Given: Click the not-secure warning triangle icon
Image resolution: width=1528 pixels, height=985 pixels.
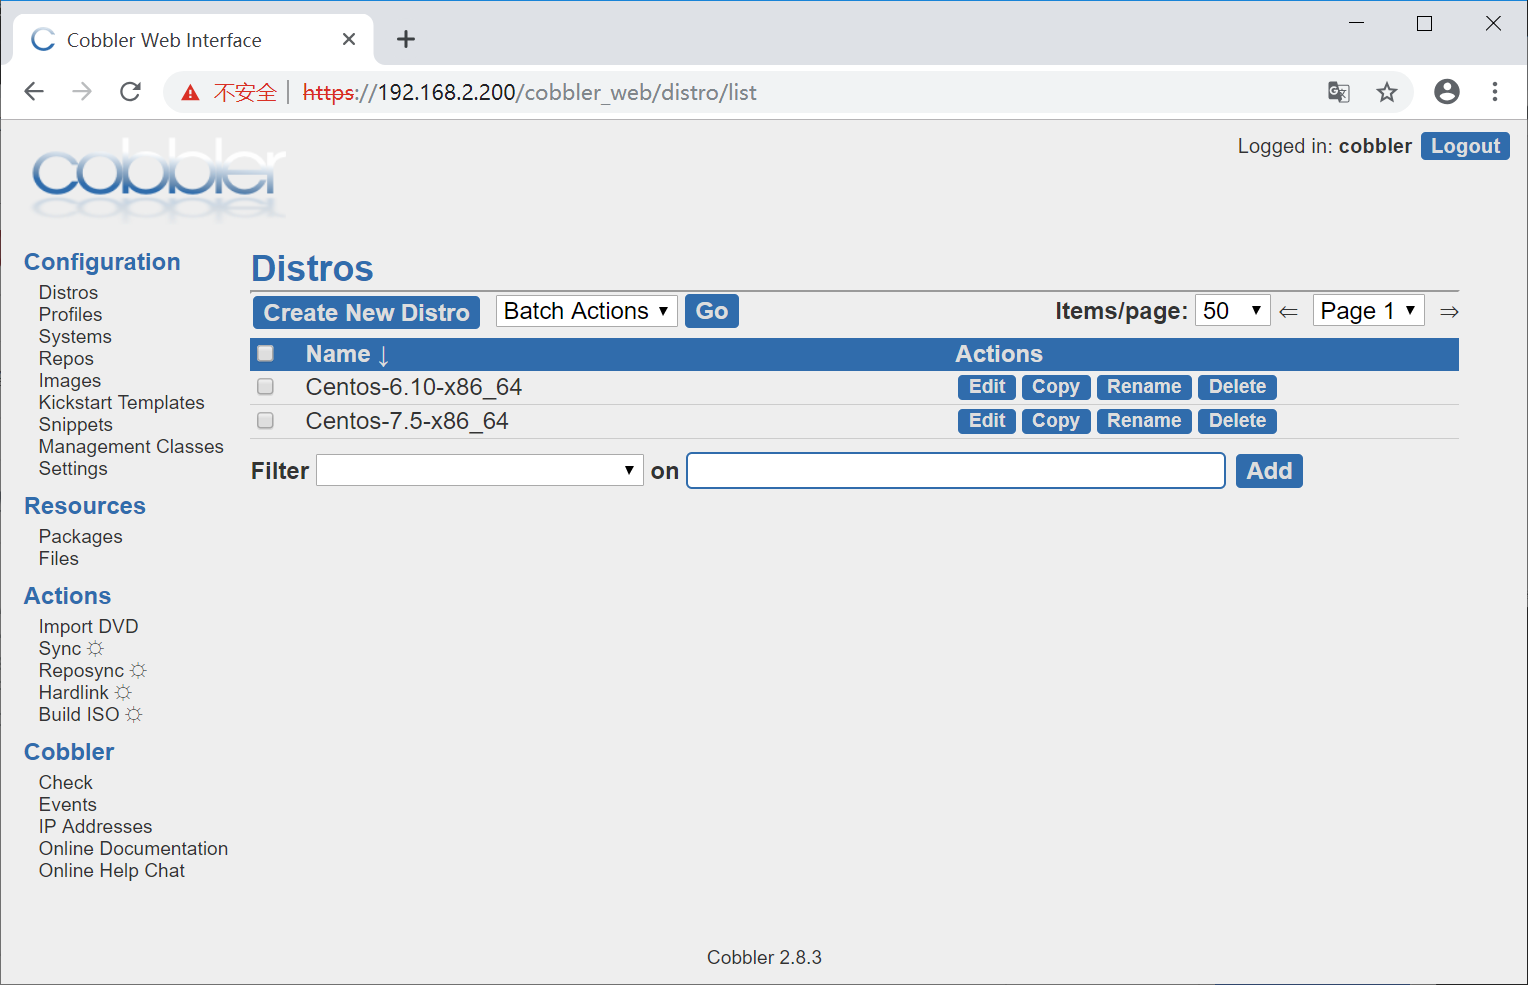Looking at the screenshot, I should [190, 93].
